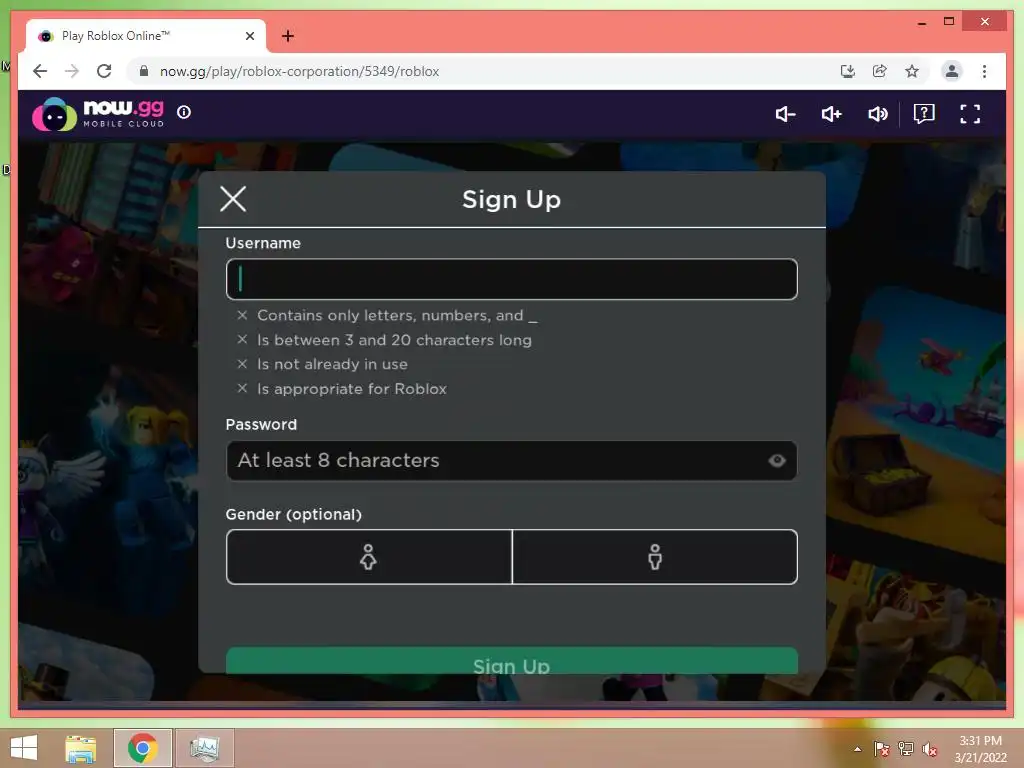The width and height of the screenshot is (1024, 768).
Task: Open the muted speaker tray icon
Action: point(930,749)
